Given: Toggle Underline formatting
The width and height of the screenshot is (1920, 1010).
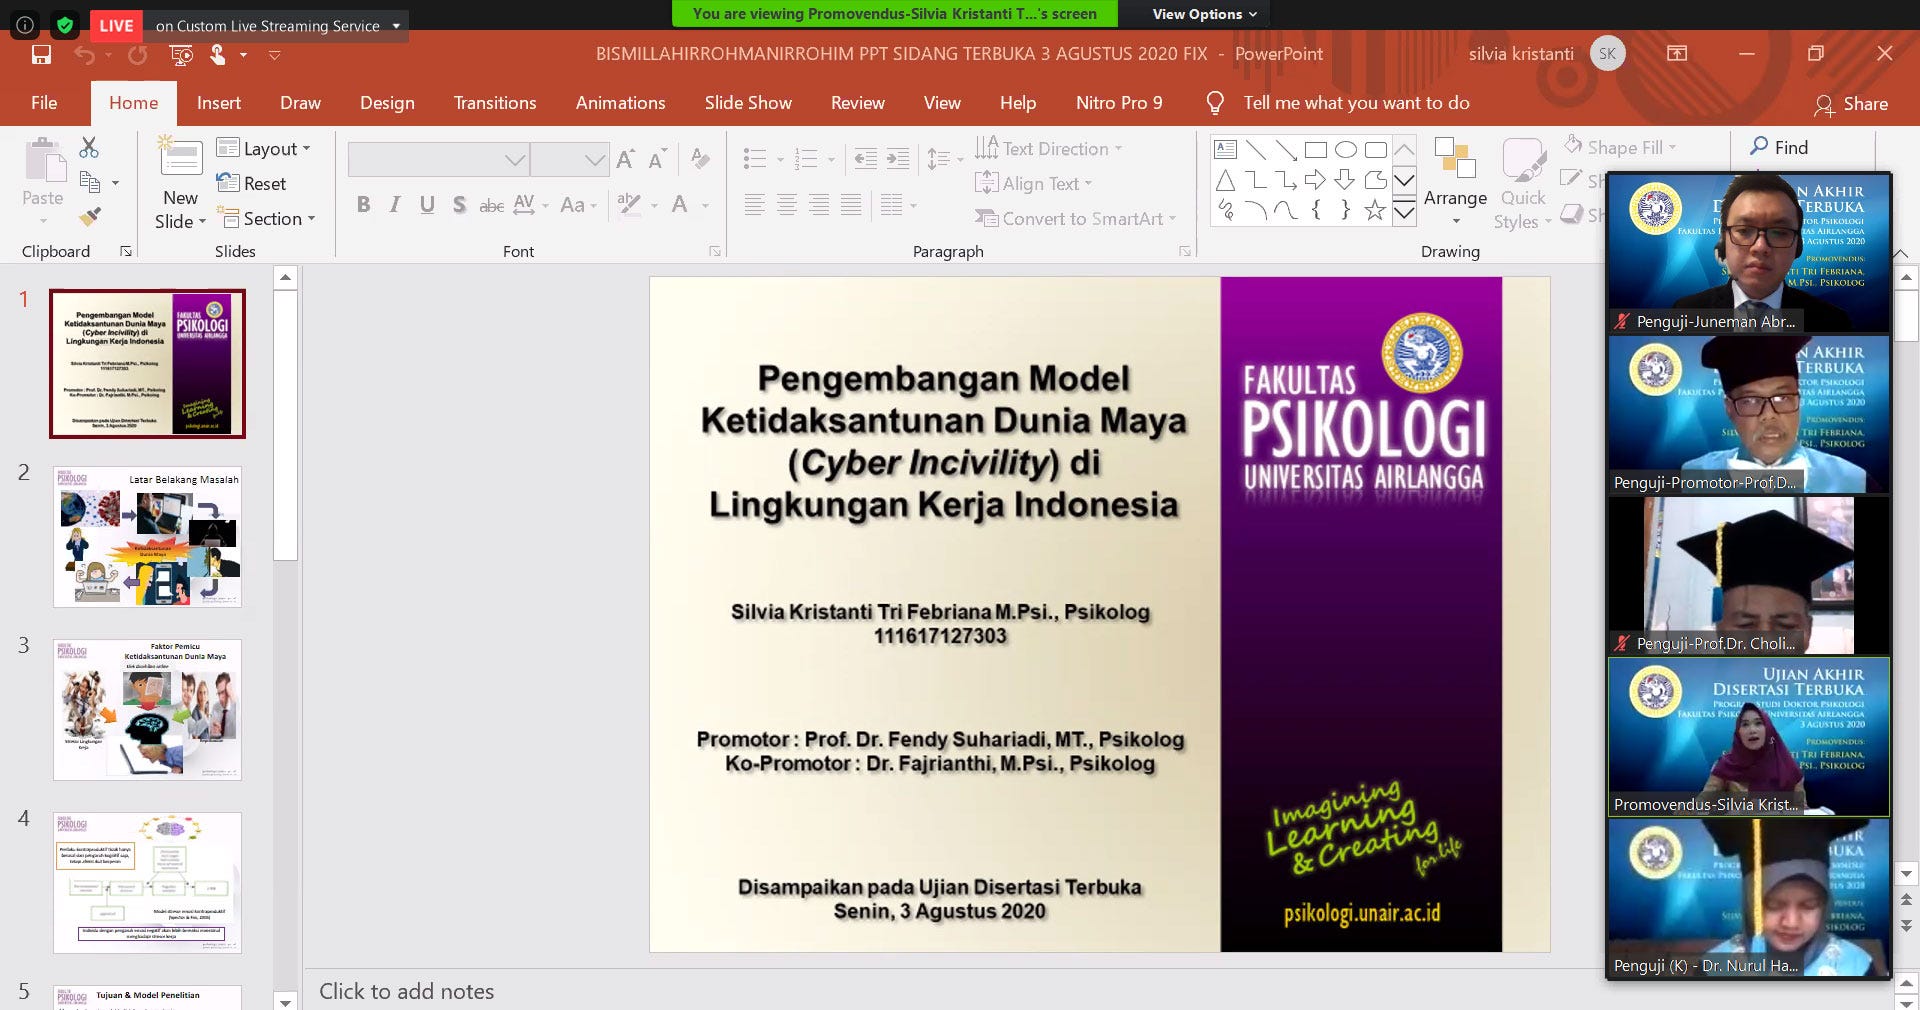Looking at the screenshot, I should click(x=427, y=205).
